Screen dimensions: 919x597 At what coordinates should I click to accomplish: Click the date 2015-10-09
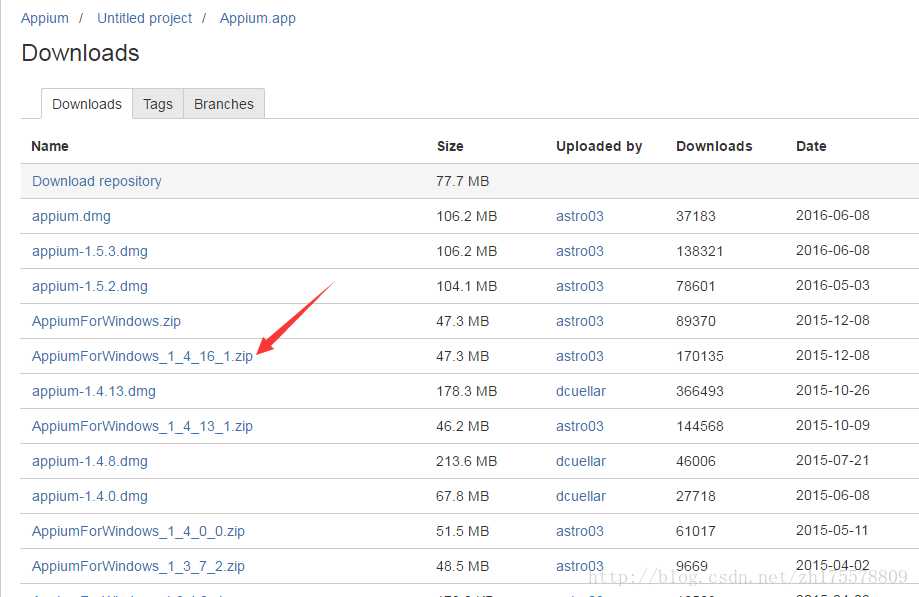coord(833,425)
